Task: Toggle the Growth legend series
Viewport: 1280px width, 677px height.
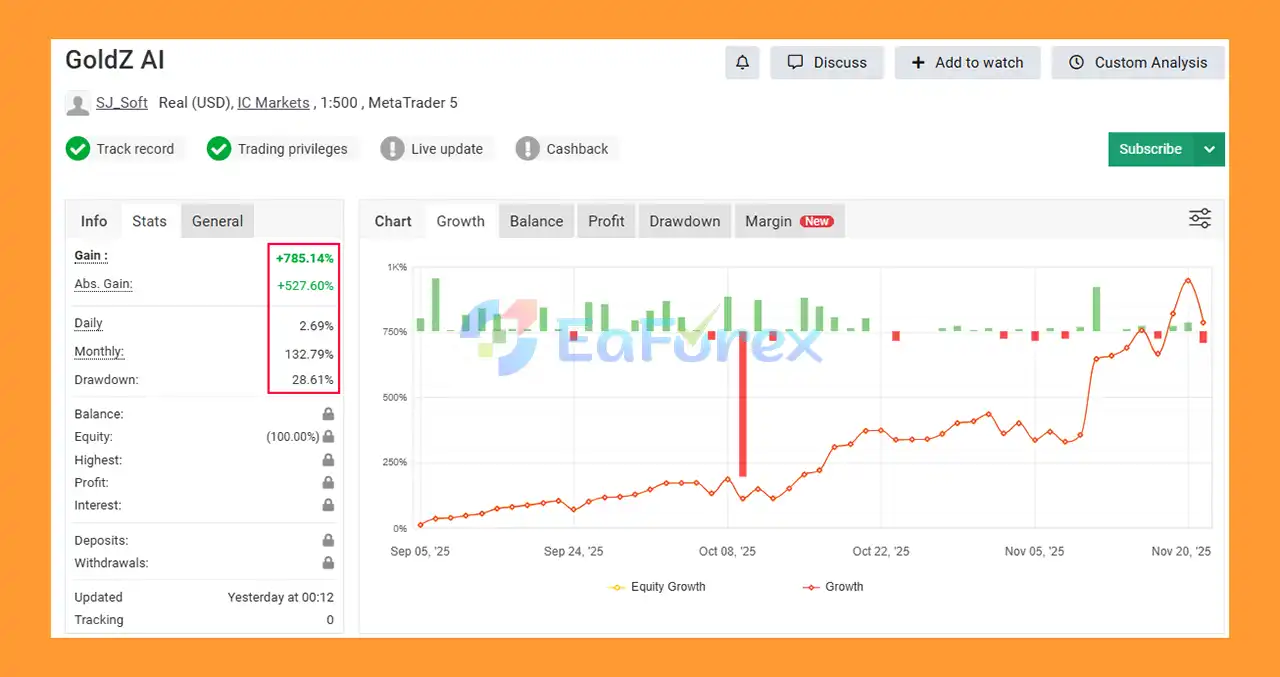Action: (x=833, y=587)
